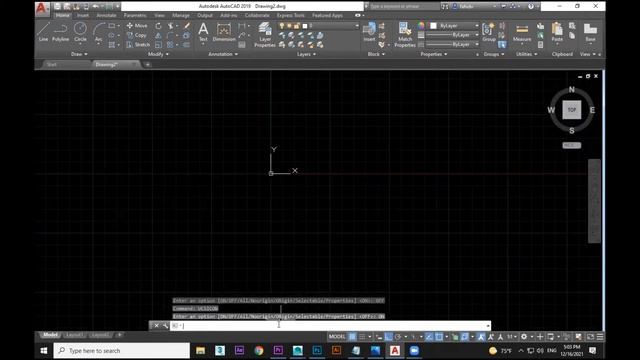Toggle object snap tracking in status bar
The width and height of the screenshot is (640, 360).
click(x=429, y=336)
